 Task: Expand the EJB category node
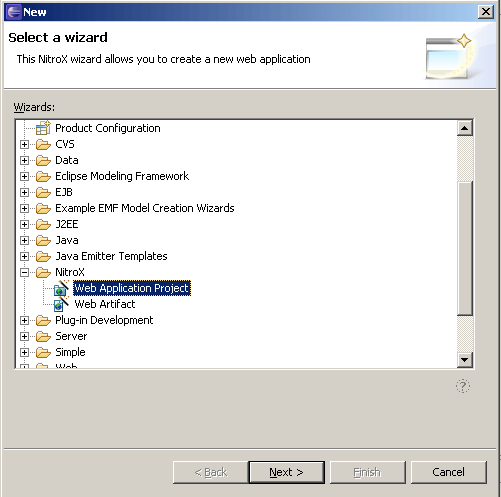click(x=24, y=193)
